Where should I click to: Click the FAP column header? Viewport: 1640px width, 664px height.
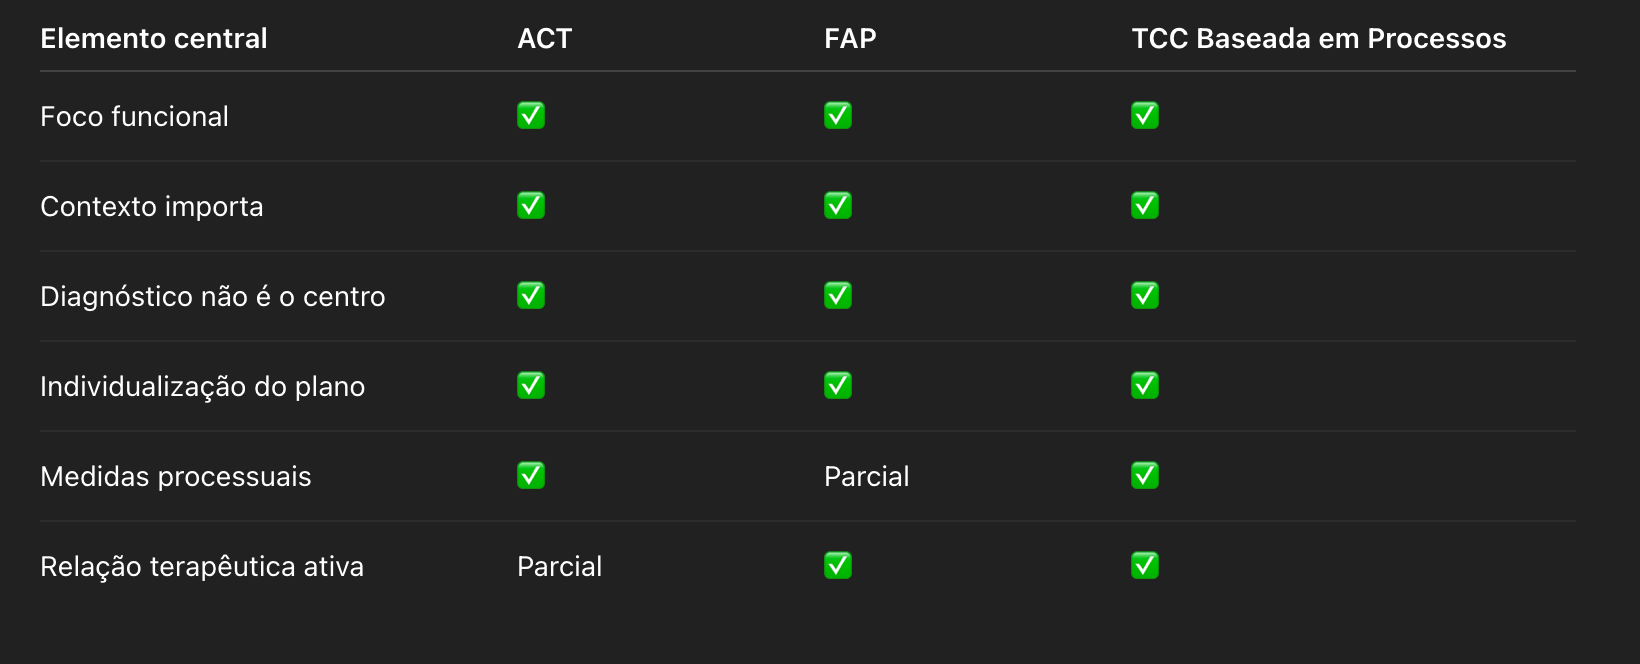pos(850,39)
